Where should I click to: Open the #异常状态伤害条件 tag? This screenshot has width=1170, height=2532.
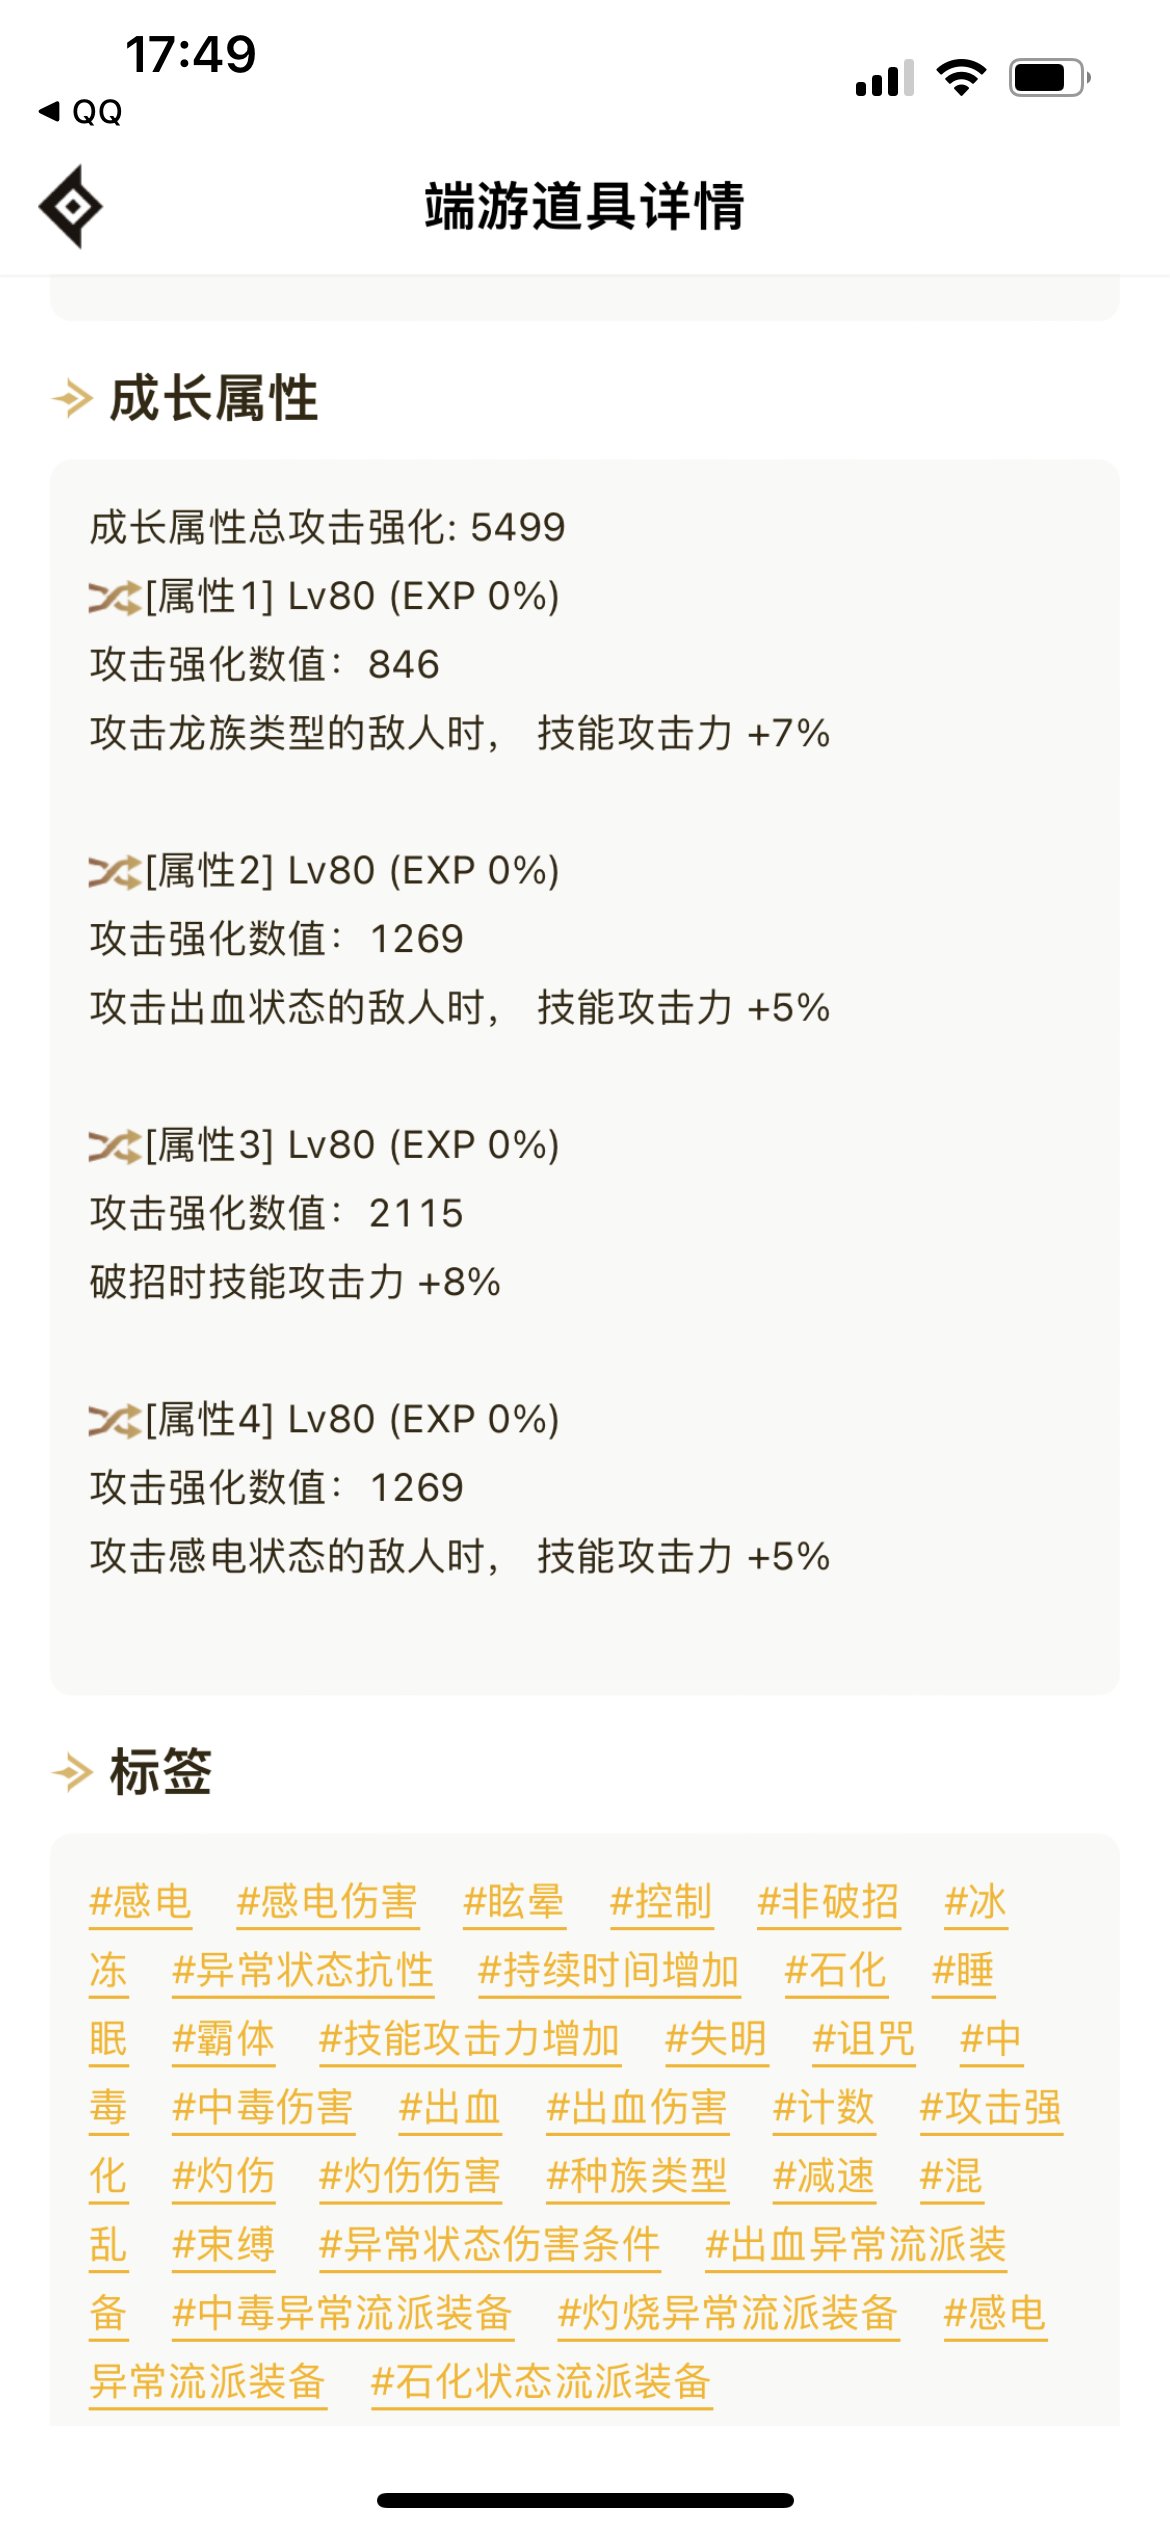coord(489,2245)
